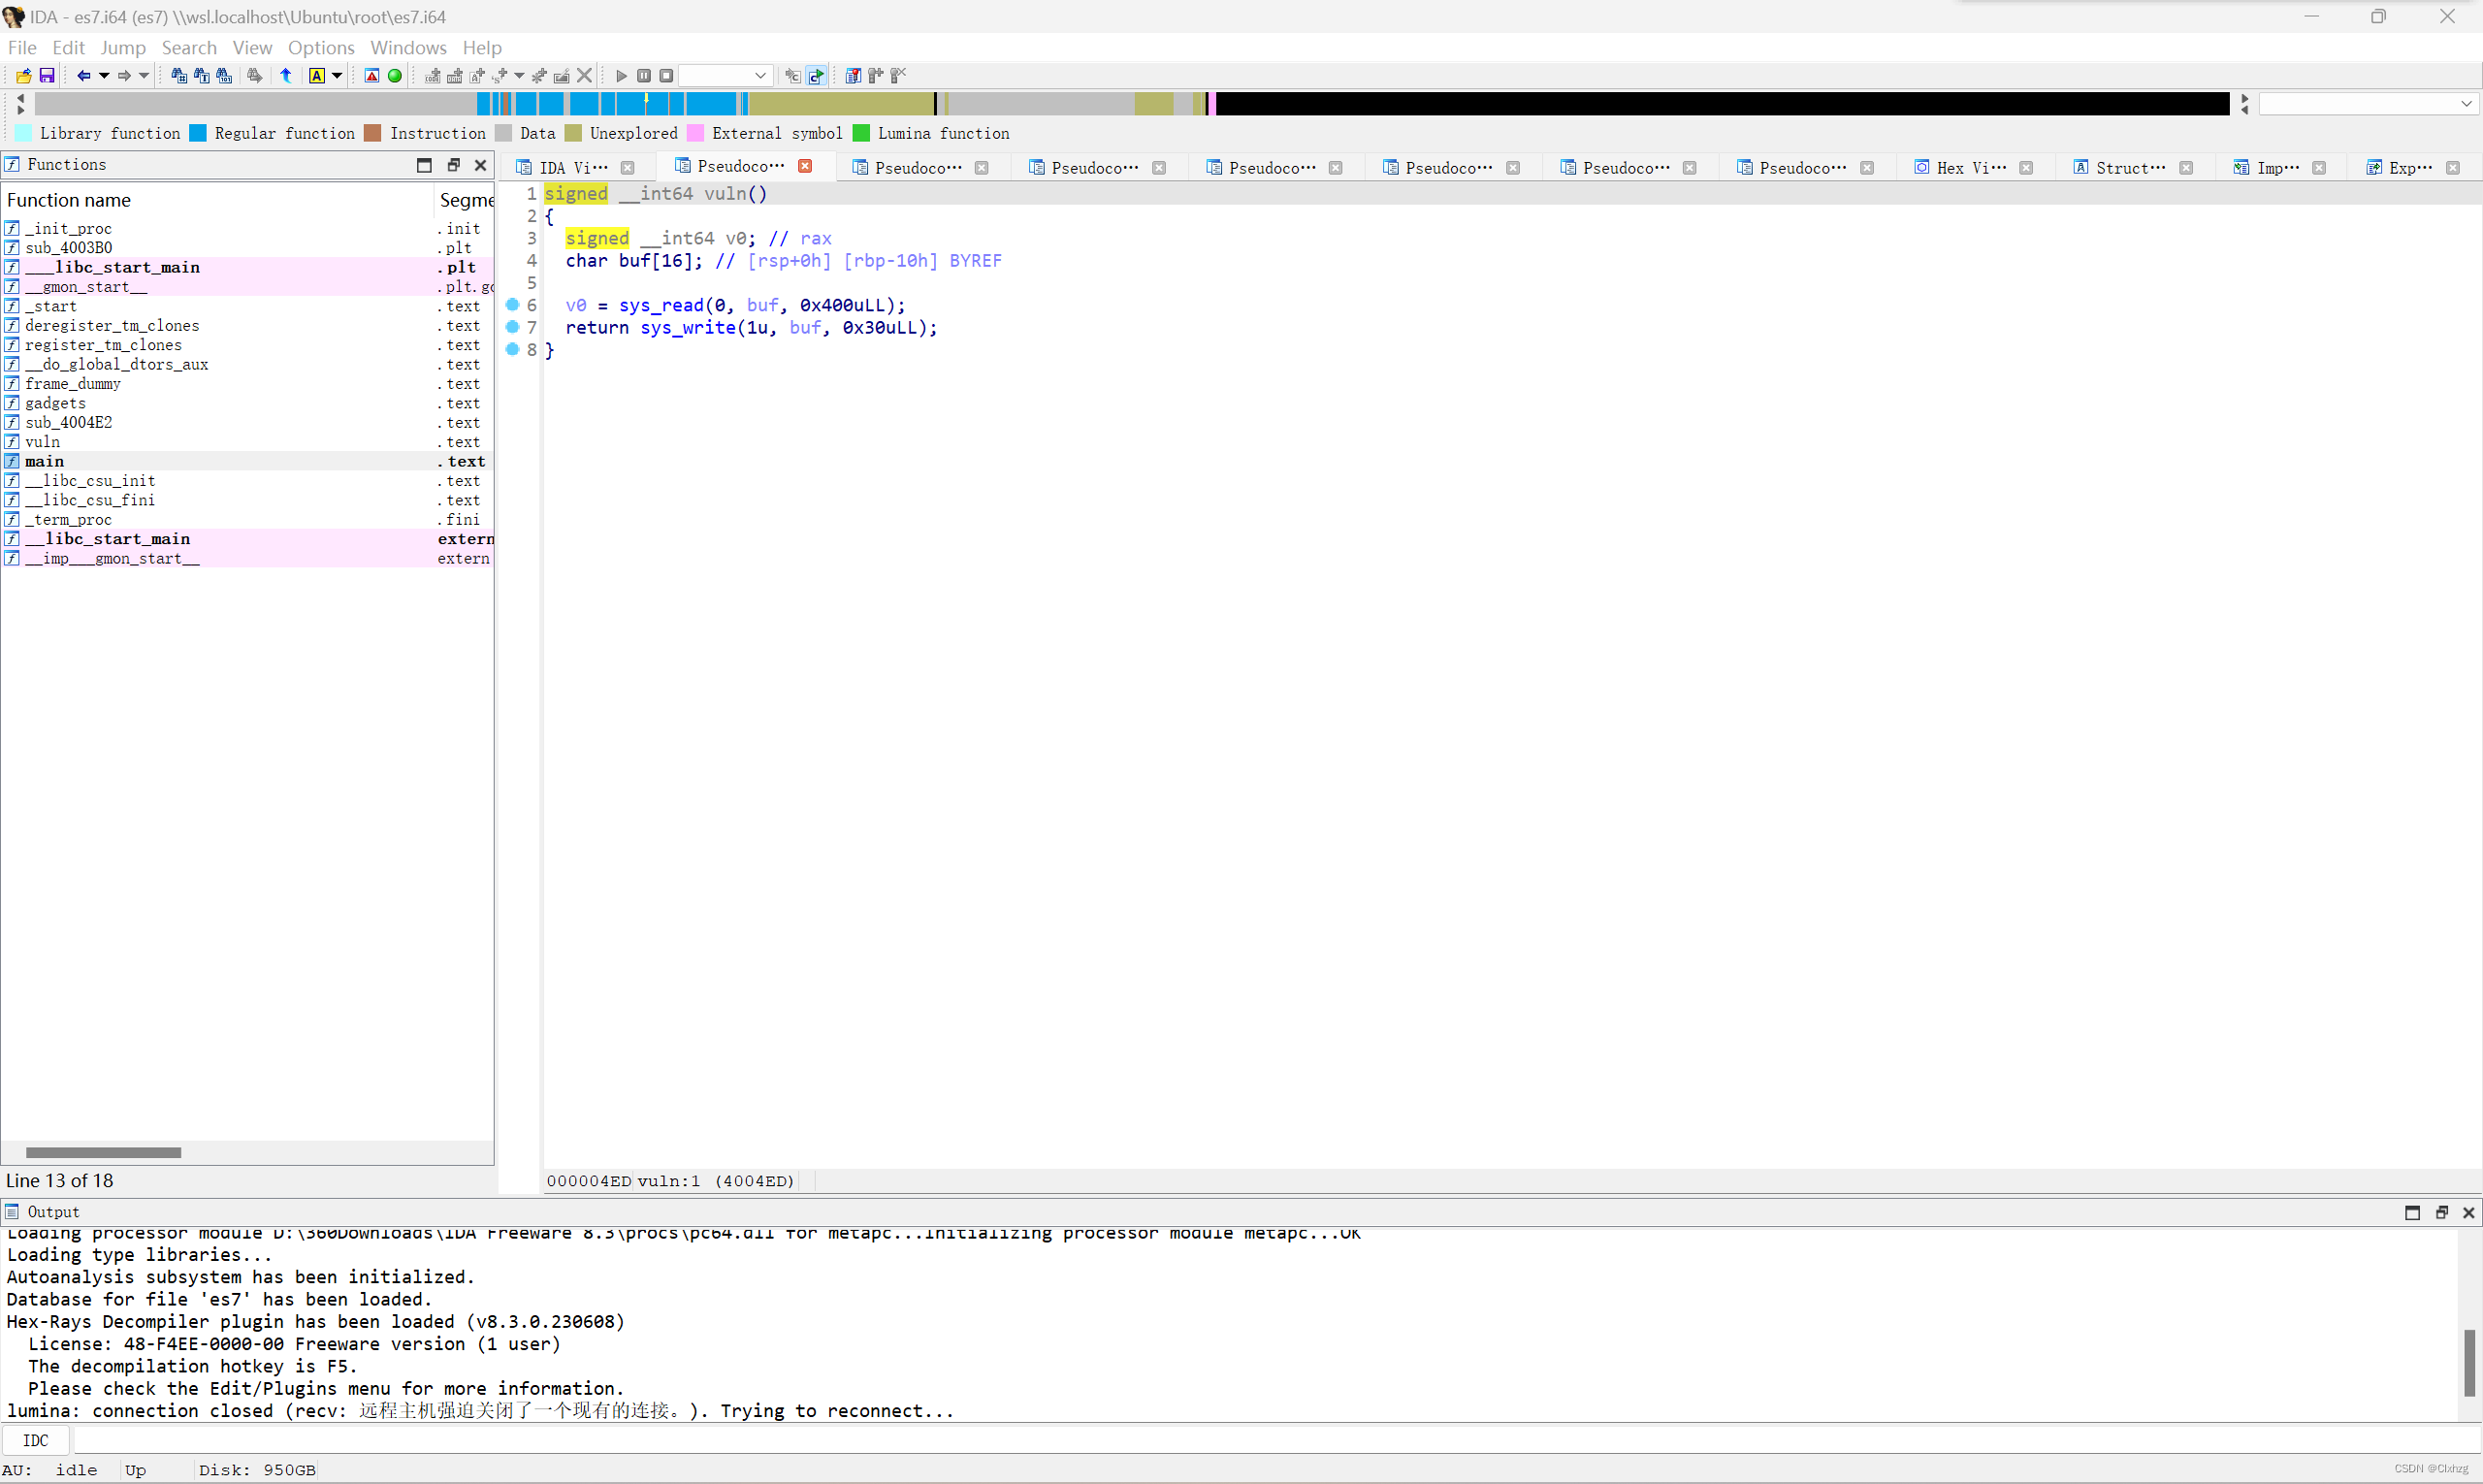Open a file with the folder icon

(x=23, y=76)
